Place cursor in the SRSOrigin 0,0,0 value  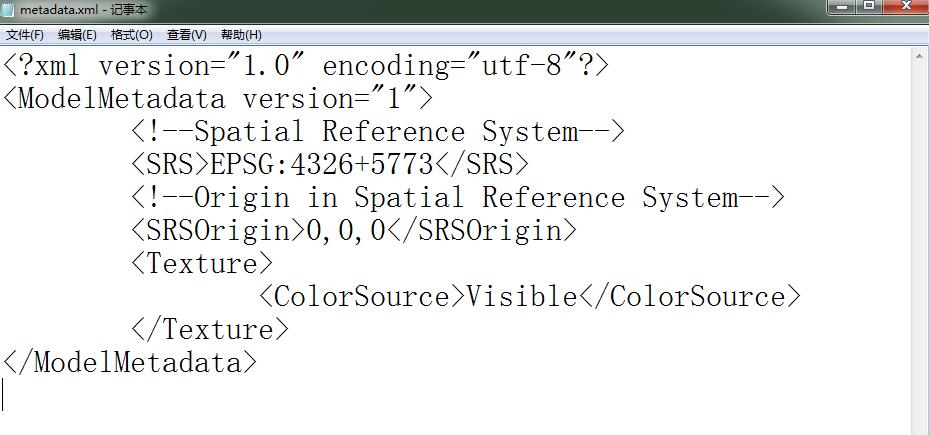[345, 231]
